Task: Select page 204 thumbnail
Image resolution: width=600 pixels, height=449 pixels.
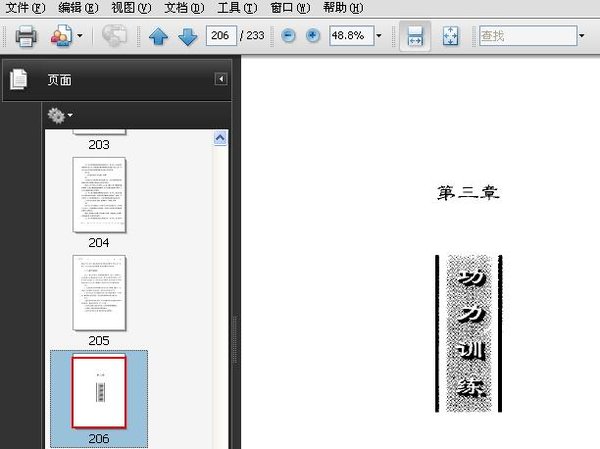Action: (99, 194)
